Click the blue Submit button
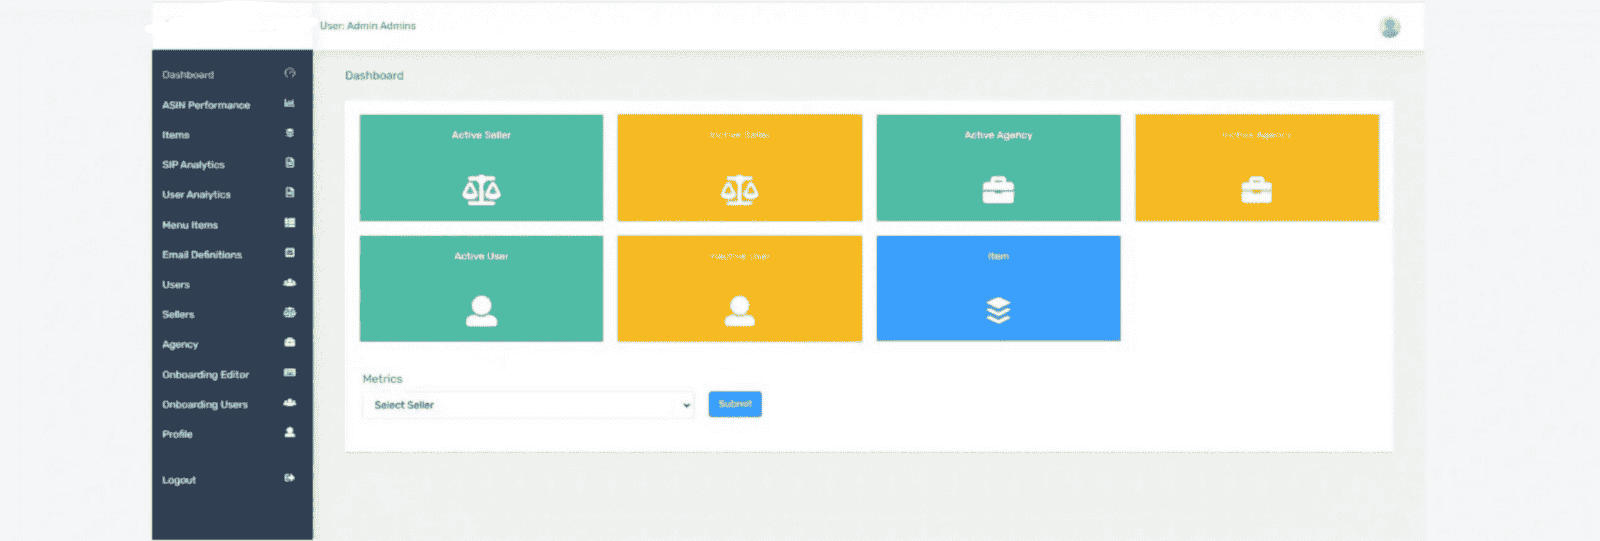The width and height of the screenshot is (1600, 541). (735, 404)
